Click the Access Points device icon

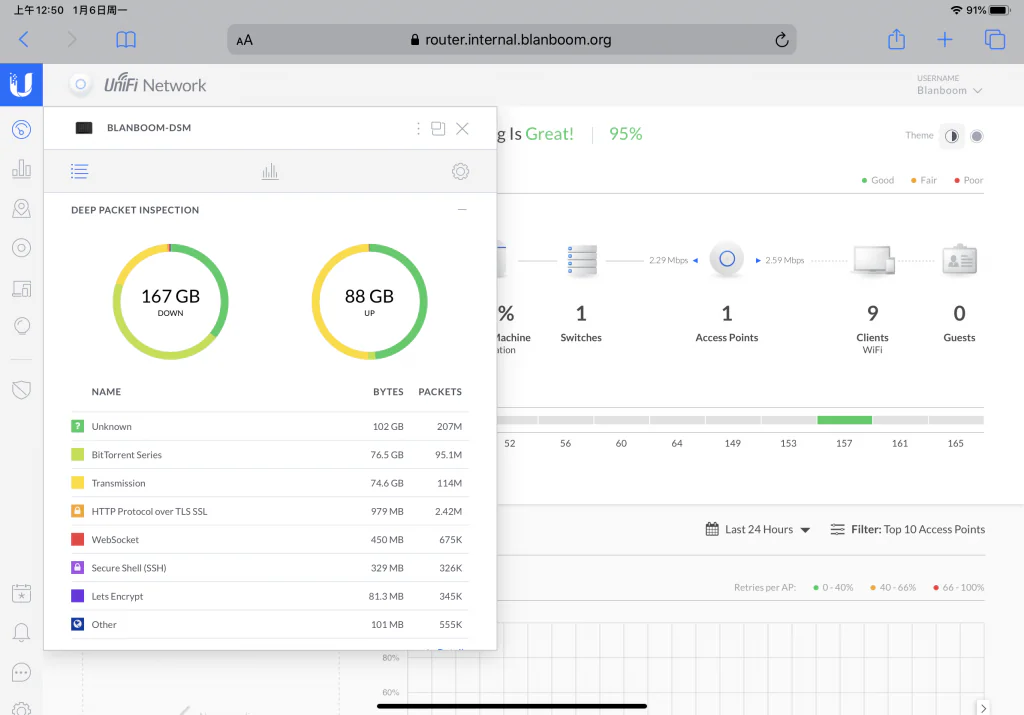(727, 260)
